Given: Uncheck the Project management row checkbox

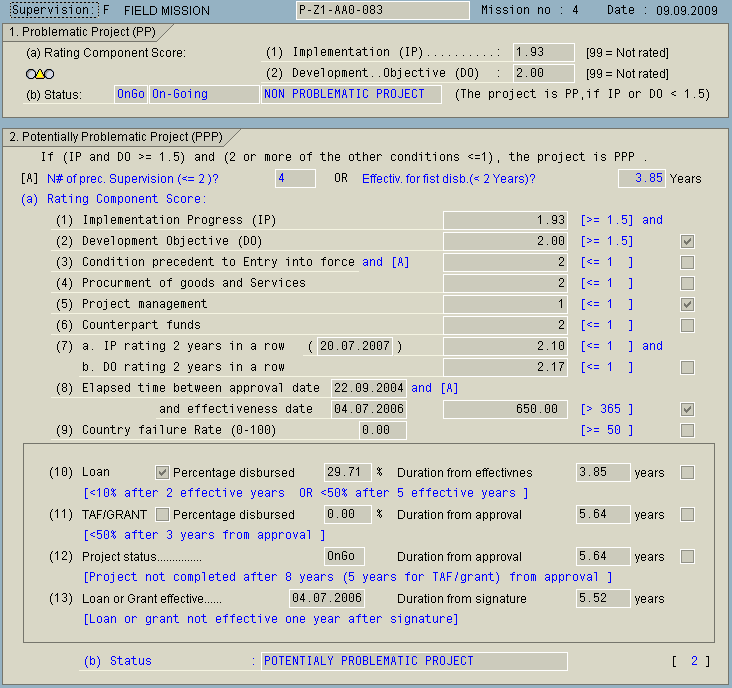Looking at the screenshot, I should 687,304.
